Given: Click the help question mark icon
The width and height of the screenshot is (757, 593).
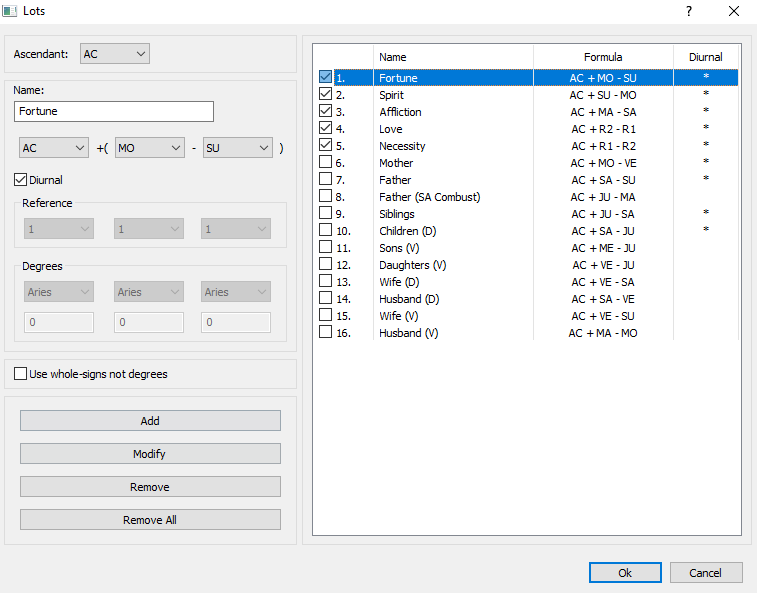Looking at the screenshot, I should click(688, 12).
